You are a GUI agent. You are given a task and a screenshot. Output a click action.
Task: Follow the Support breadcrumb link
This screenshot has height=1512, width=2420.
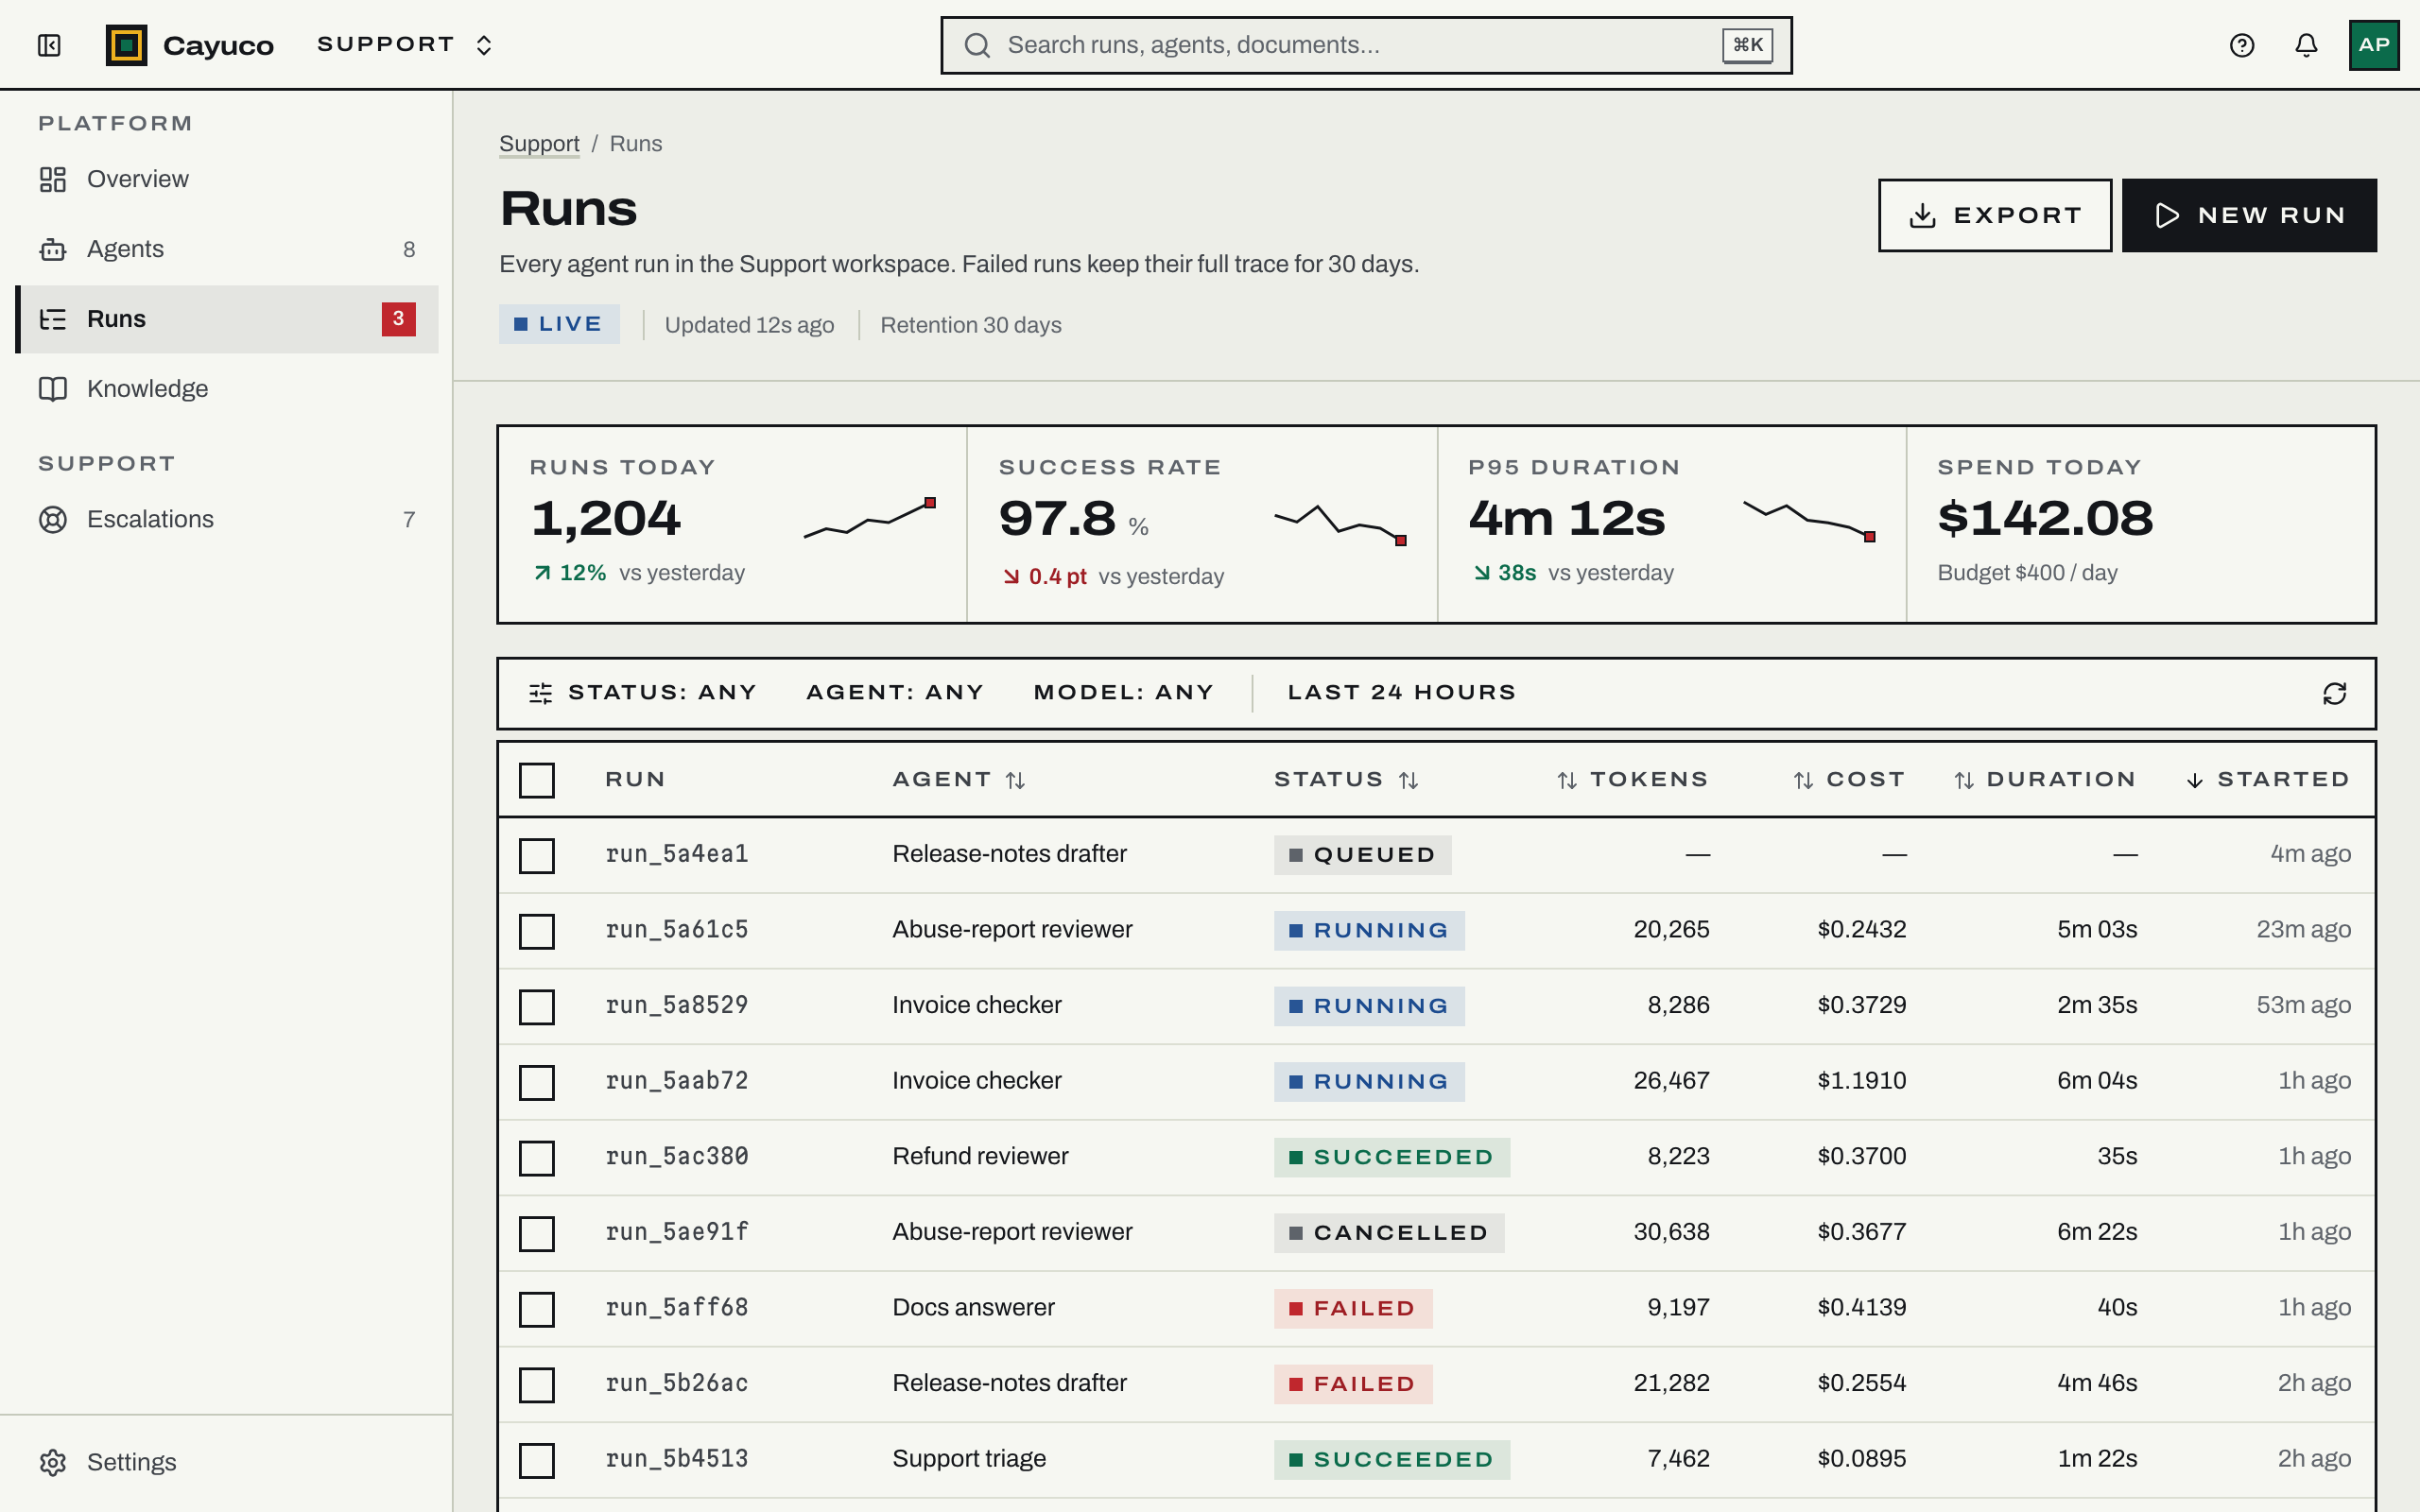(539, 144)
